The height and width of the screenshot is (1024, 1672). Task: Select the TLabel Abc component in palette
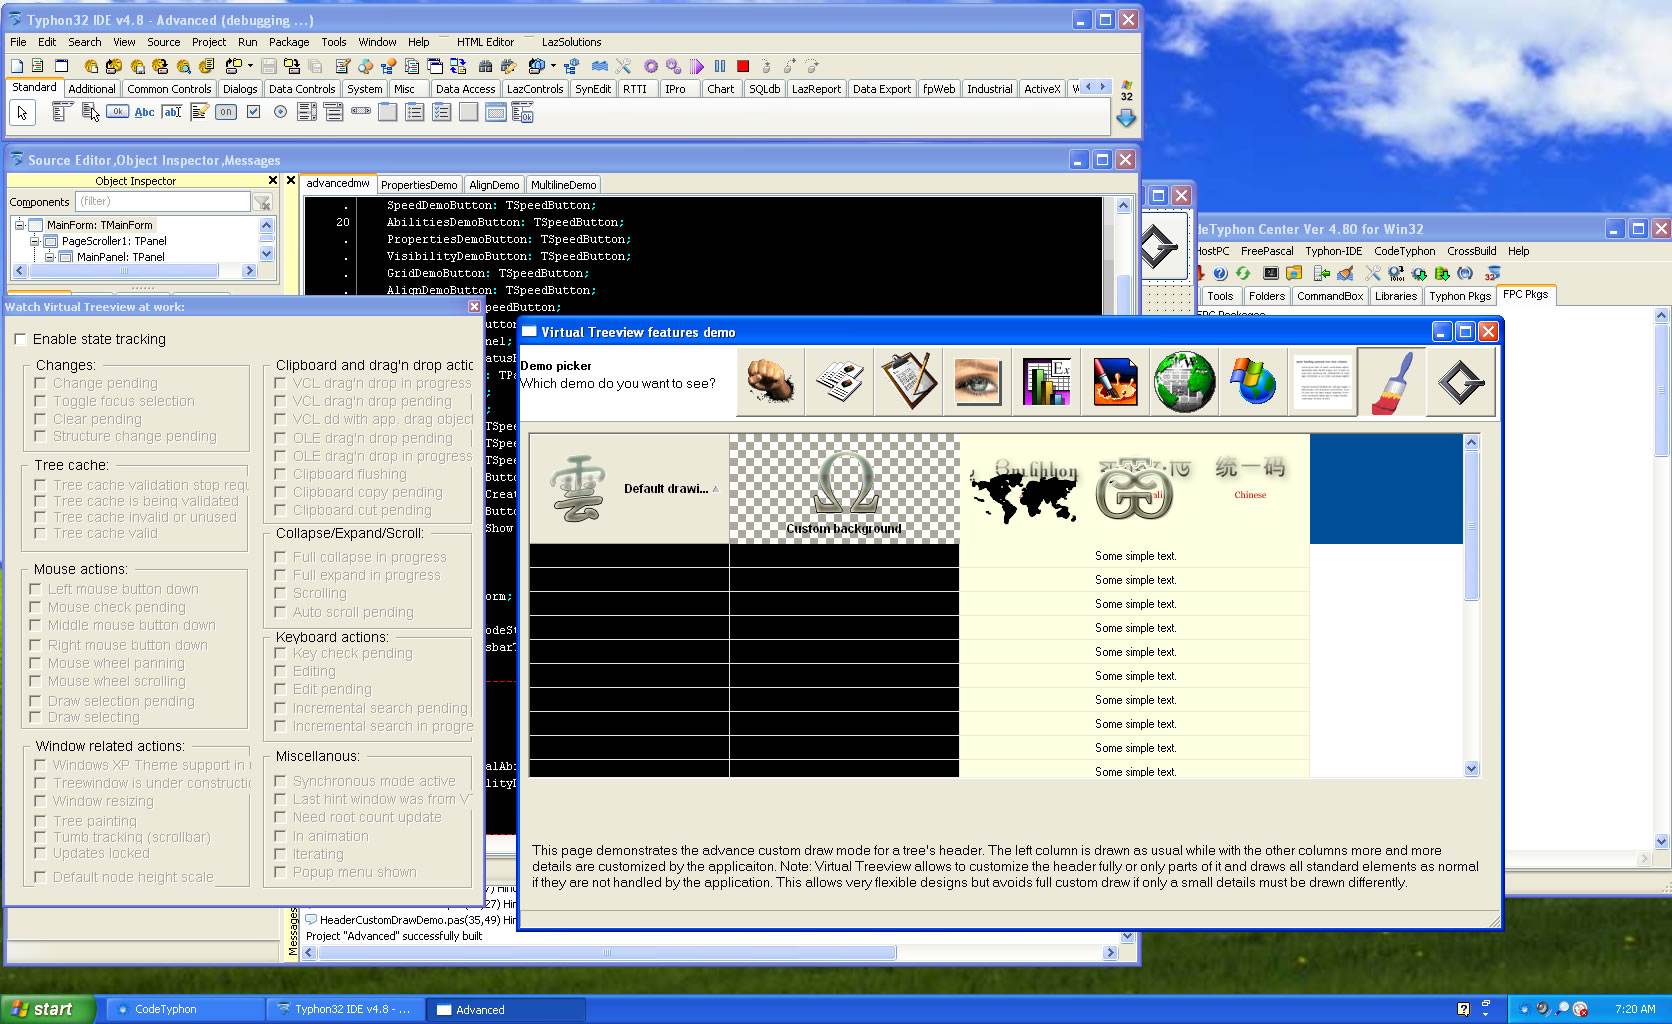(x=145, y=112)
